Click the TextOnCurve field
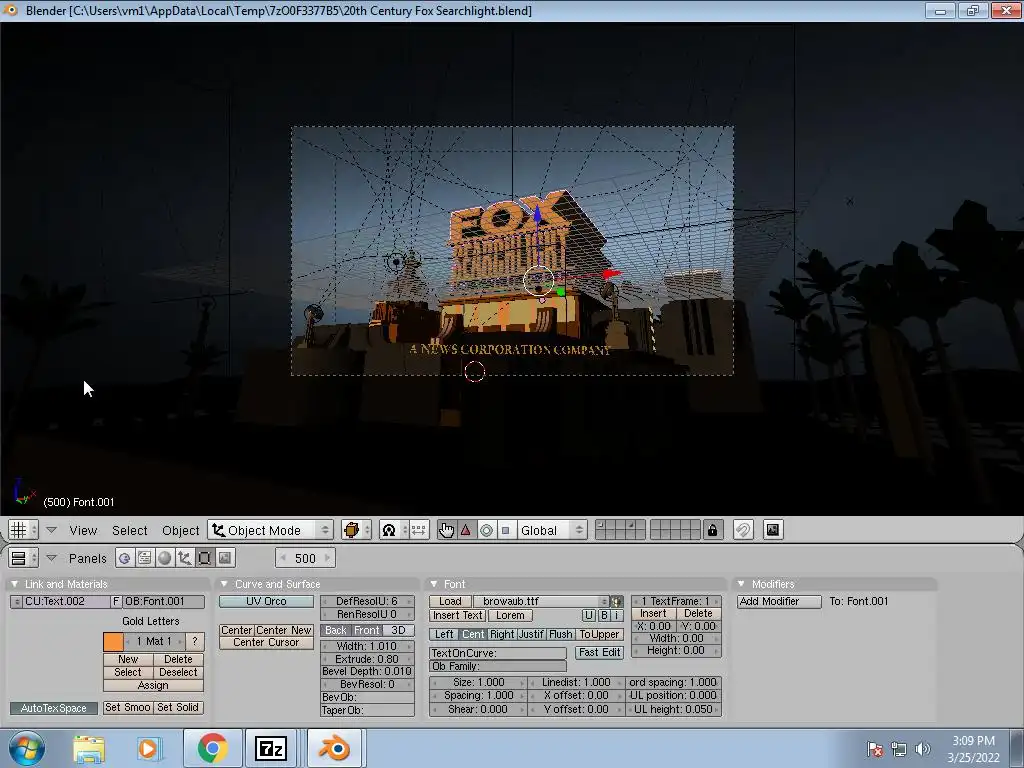This screenshot has width=1024, height=768. [498, 653]
